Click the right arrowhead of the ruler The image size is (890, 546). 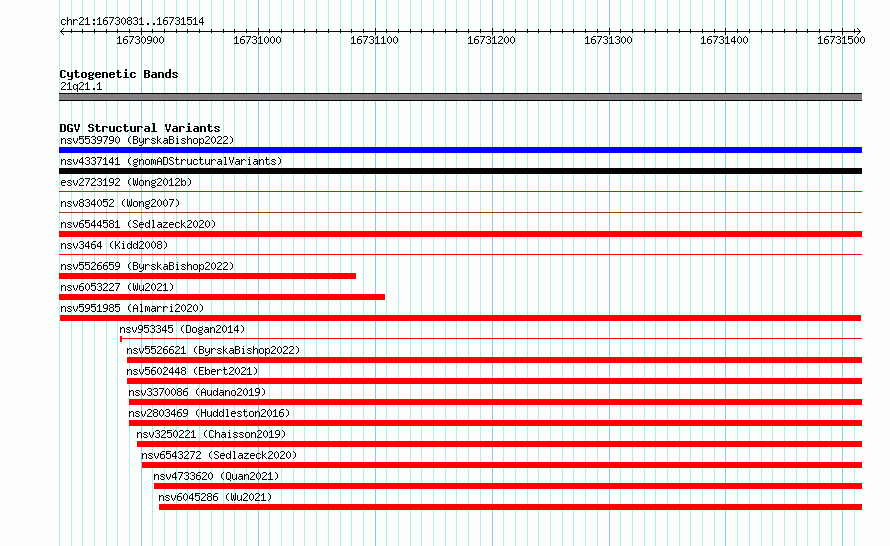(859, 31)
